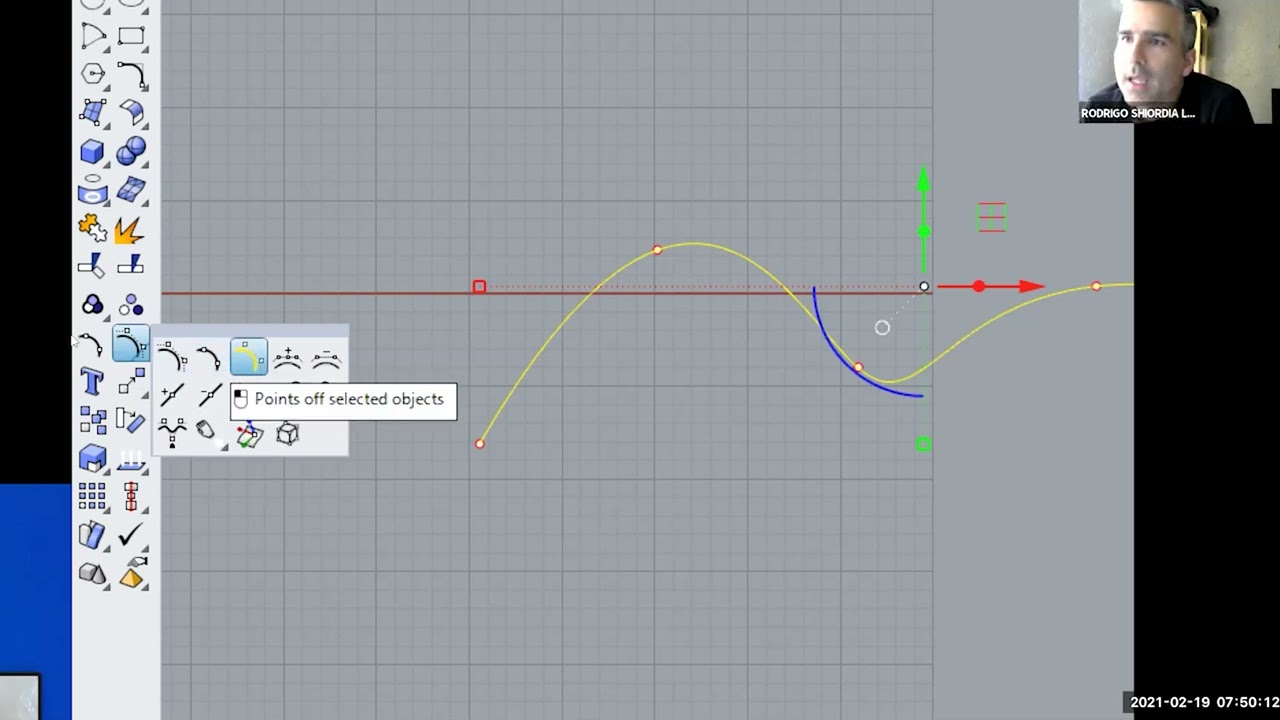Click Points off selected objects yellow icon
The height and width of the screenshot is (720, 1280).
coord(248,358)
